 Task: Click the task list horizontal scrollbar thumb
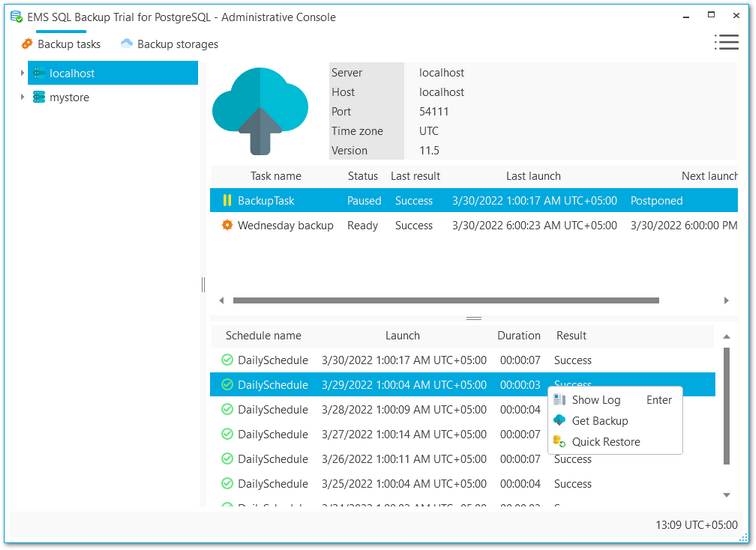446,301
